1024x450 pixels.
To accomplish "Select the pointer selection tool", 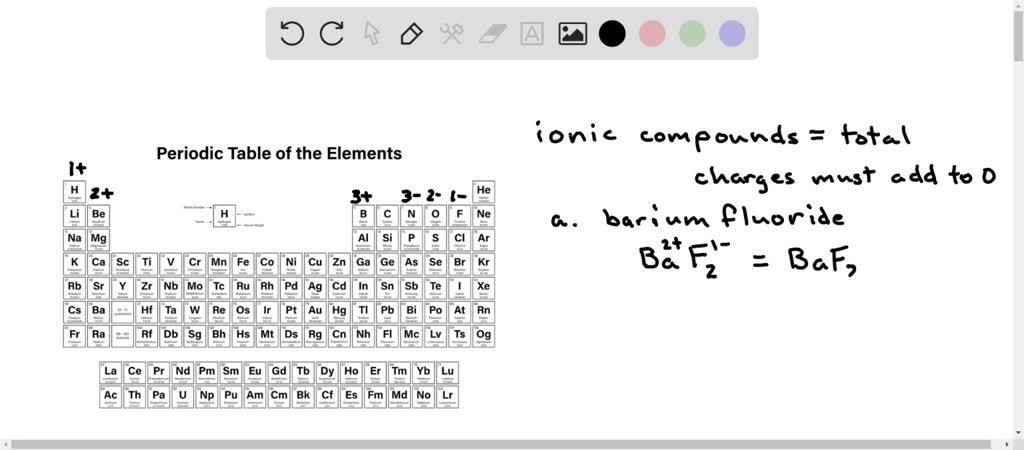I will [x=371, y=34].
